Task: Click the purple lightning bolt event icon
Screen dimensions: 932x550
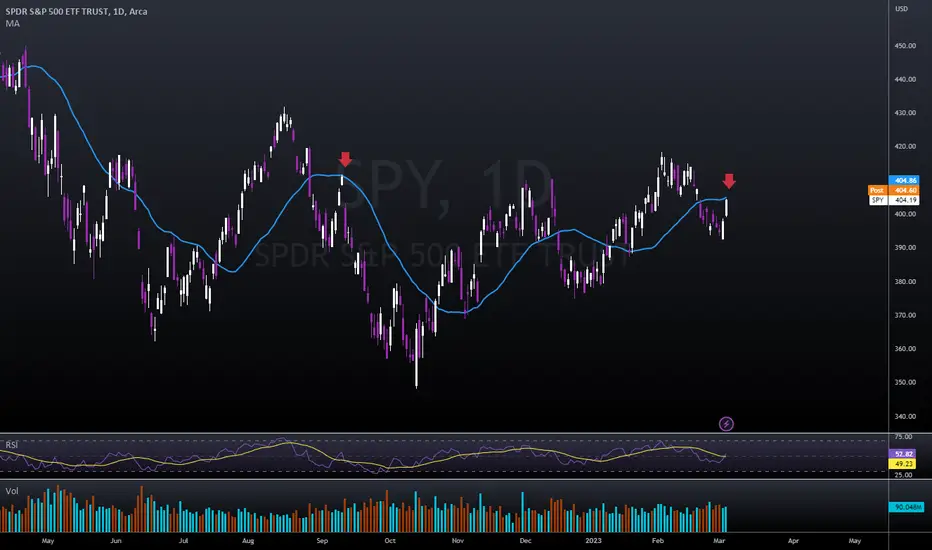Action: tap(726, 424)
